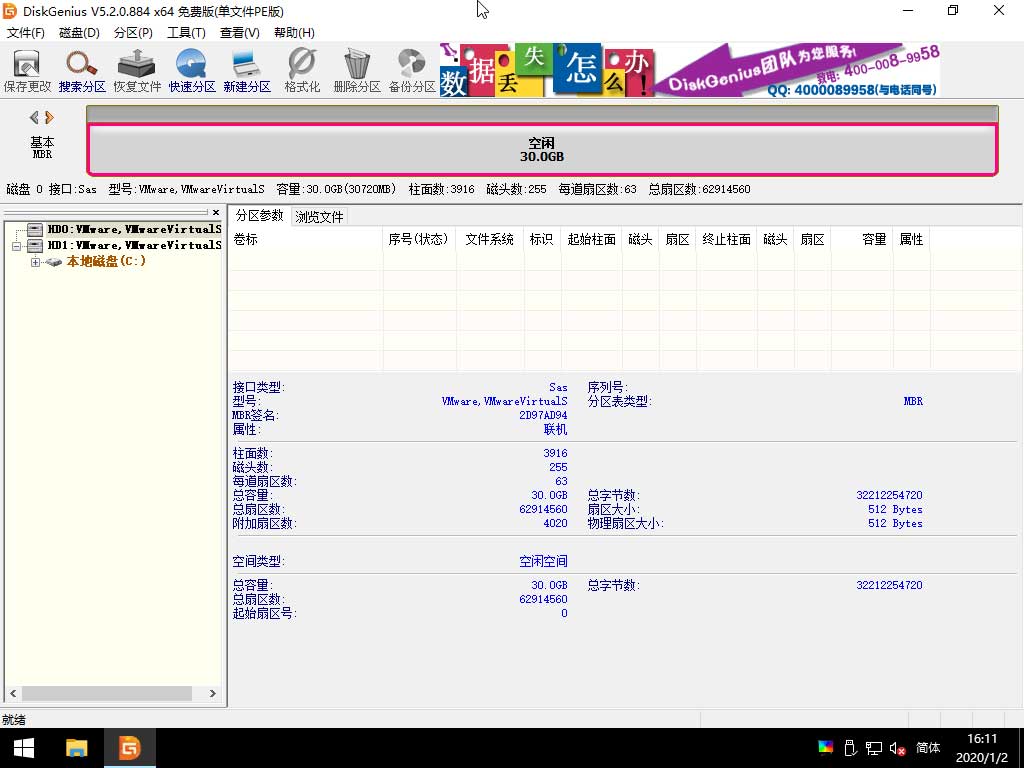1024x768 pixels.
Task: Click the 空闲空间 space type value
Action: coord(543,561)
